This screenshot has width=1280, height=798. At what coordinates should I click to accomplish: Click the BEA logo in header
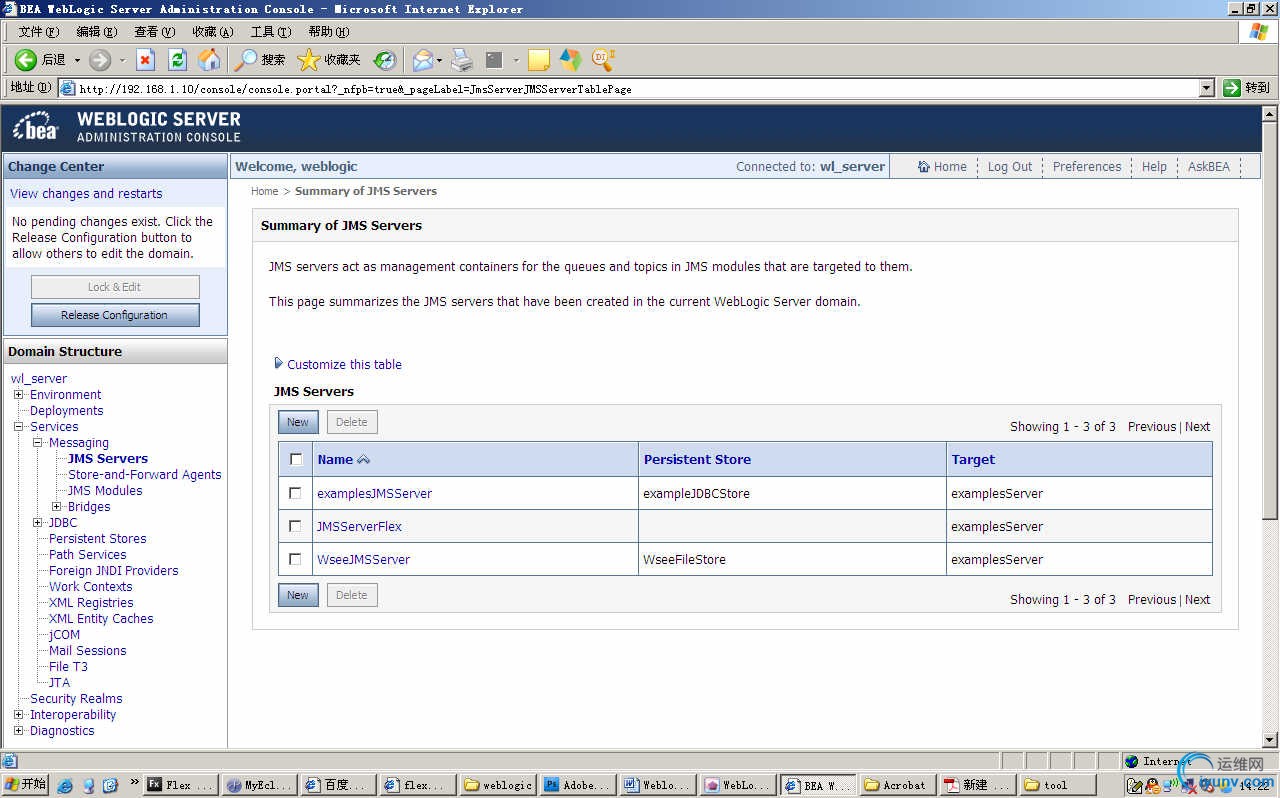(x=36, y=127)
